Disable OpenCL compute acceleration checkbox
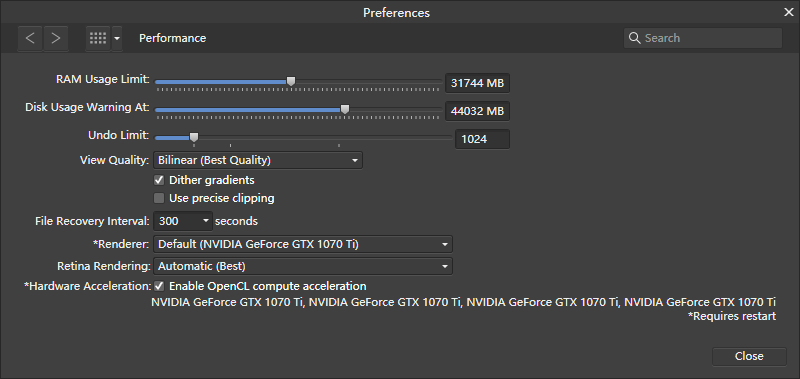This screenshot has height=379, width=800. 159,286
